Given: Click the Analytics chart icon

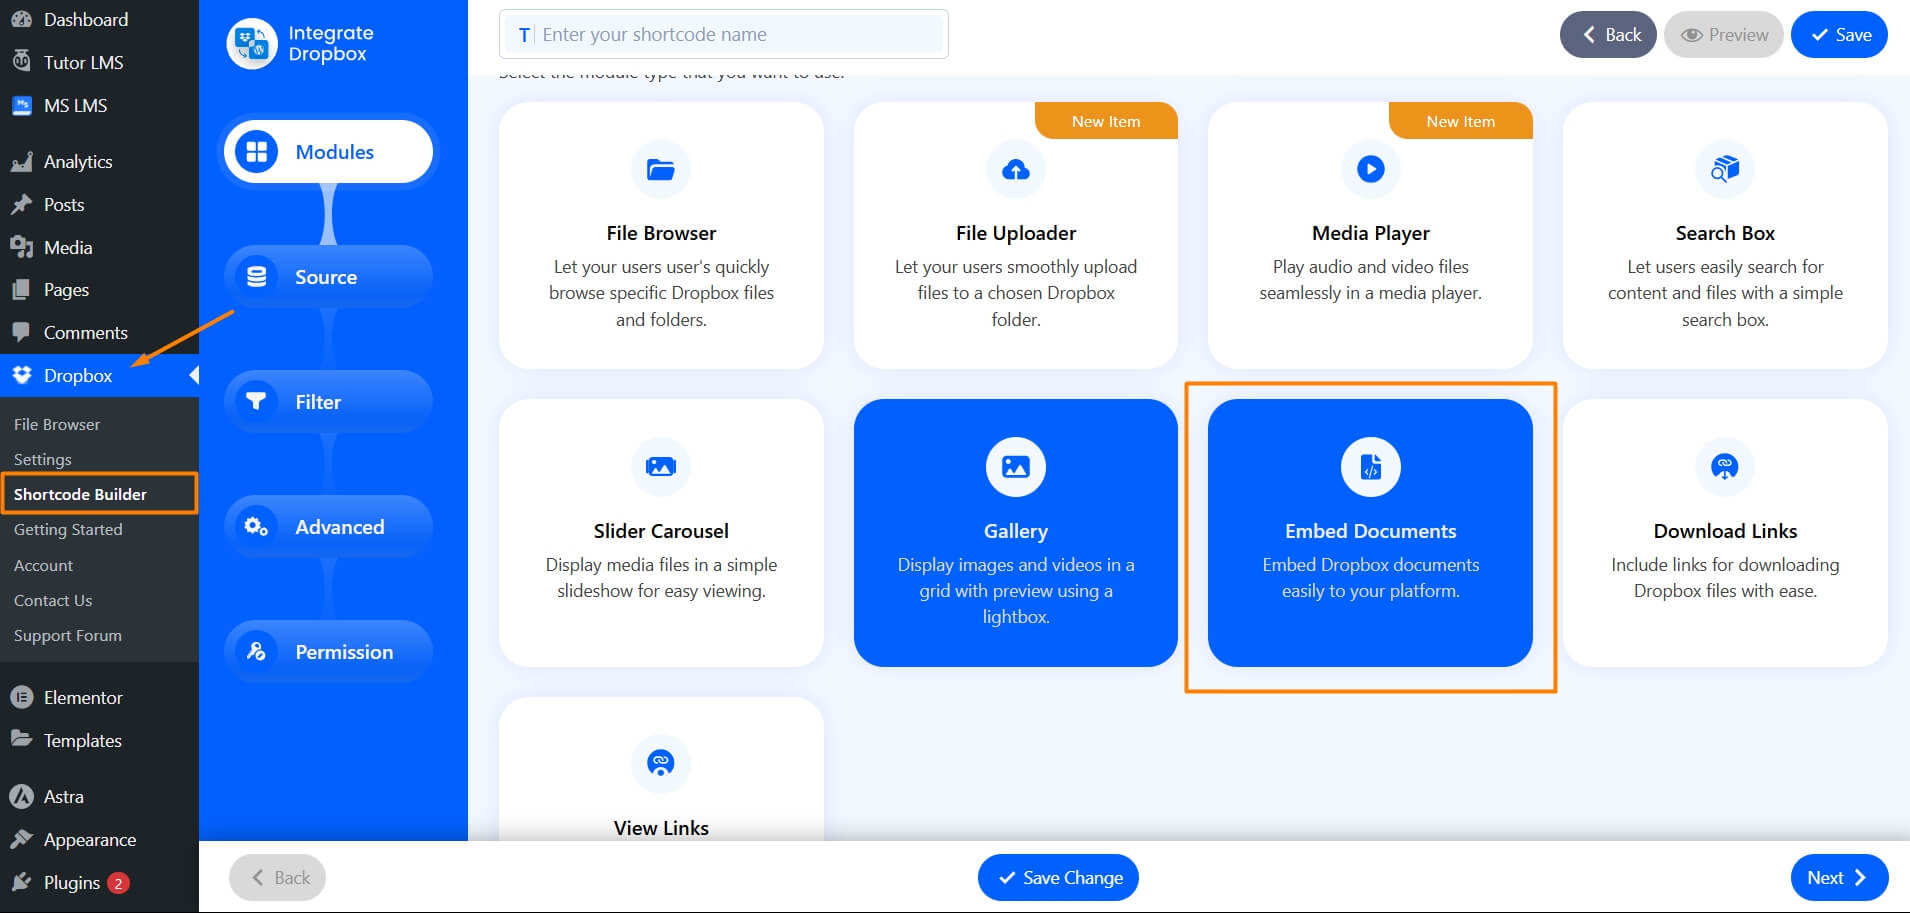Looking at the screenshot, I should click(x=21, y=161).
